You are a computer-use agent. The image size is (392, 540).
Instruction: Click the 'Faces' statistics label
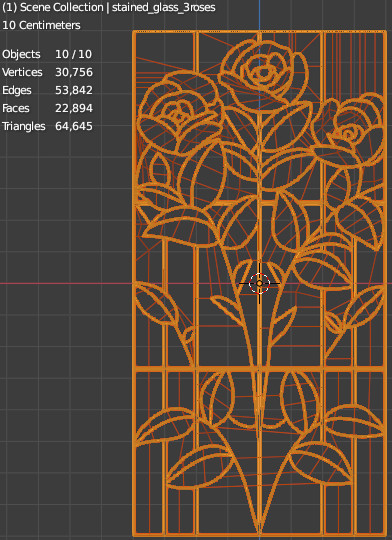tap(16, 108)
